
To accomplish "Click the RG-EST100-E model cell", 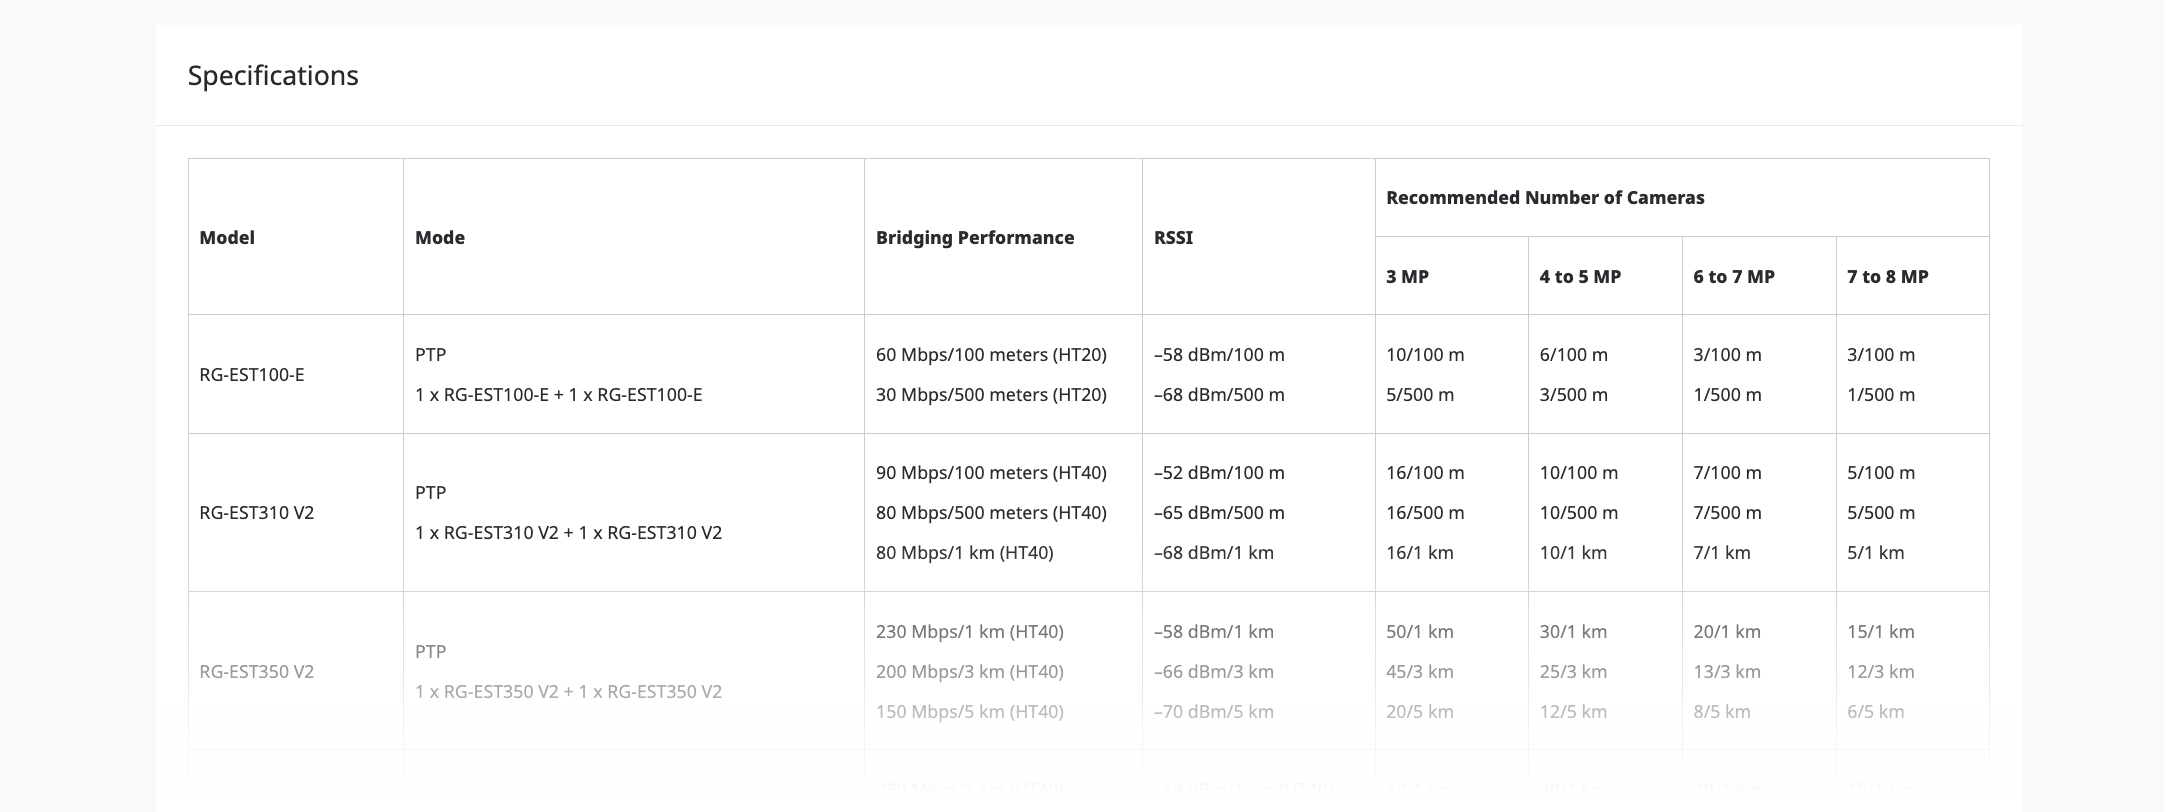I will pos(252,375).
